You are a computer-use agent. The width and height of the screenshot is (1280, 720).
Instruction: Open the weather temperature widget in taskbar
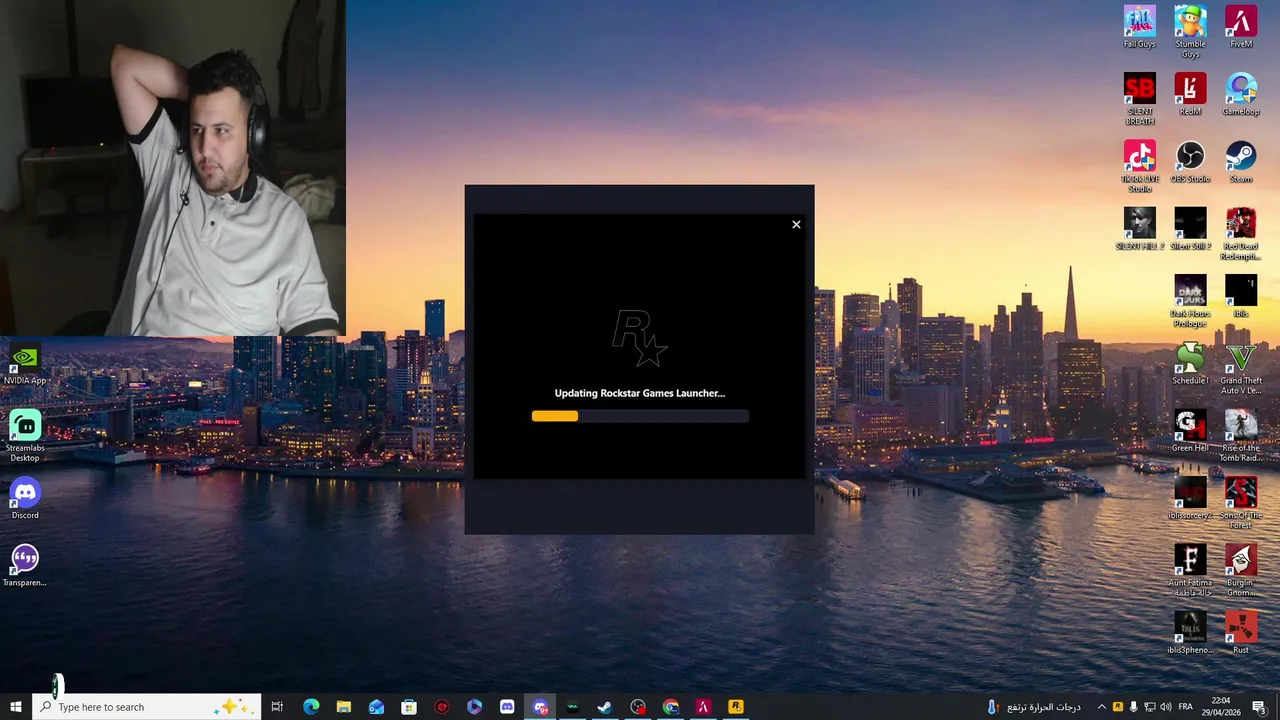(1034, 707)
